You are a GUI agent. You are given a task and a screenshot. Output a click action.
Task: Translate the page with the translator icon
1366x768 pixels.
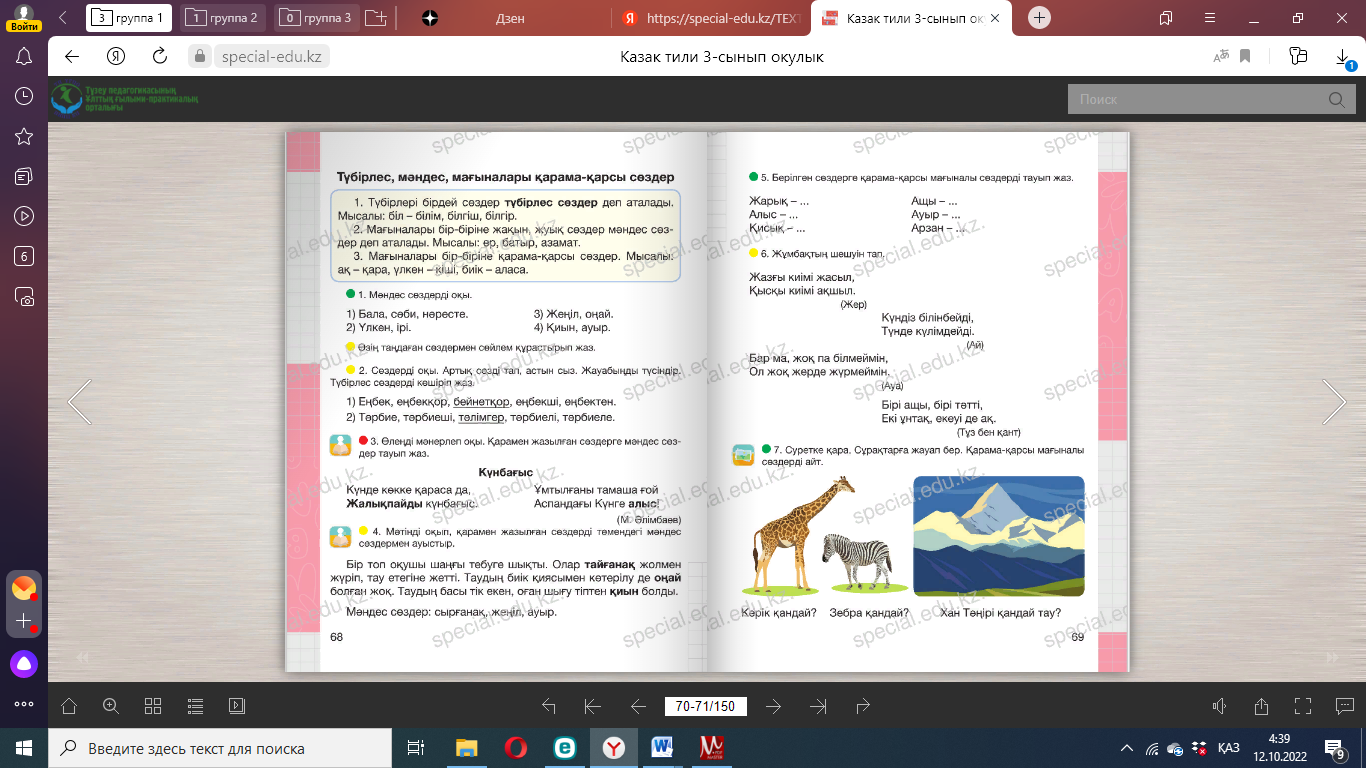(x=1220, y=57)
